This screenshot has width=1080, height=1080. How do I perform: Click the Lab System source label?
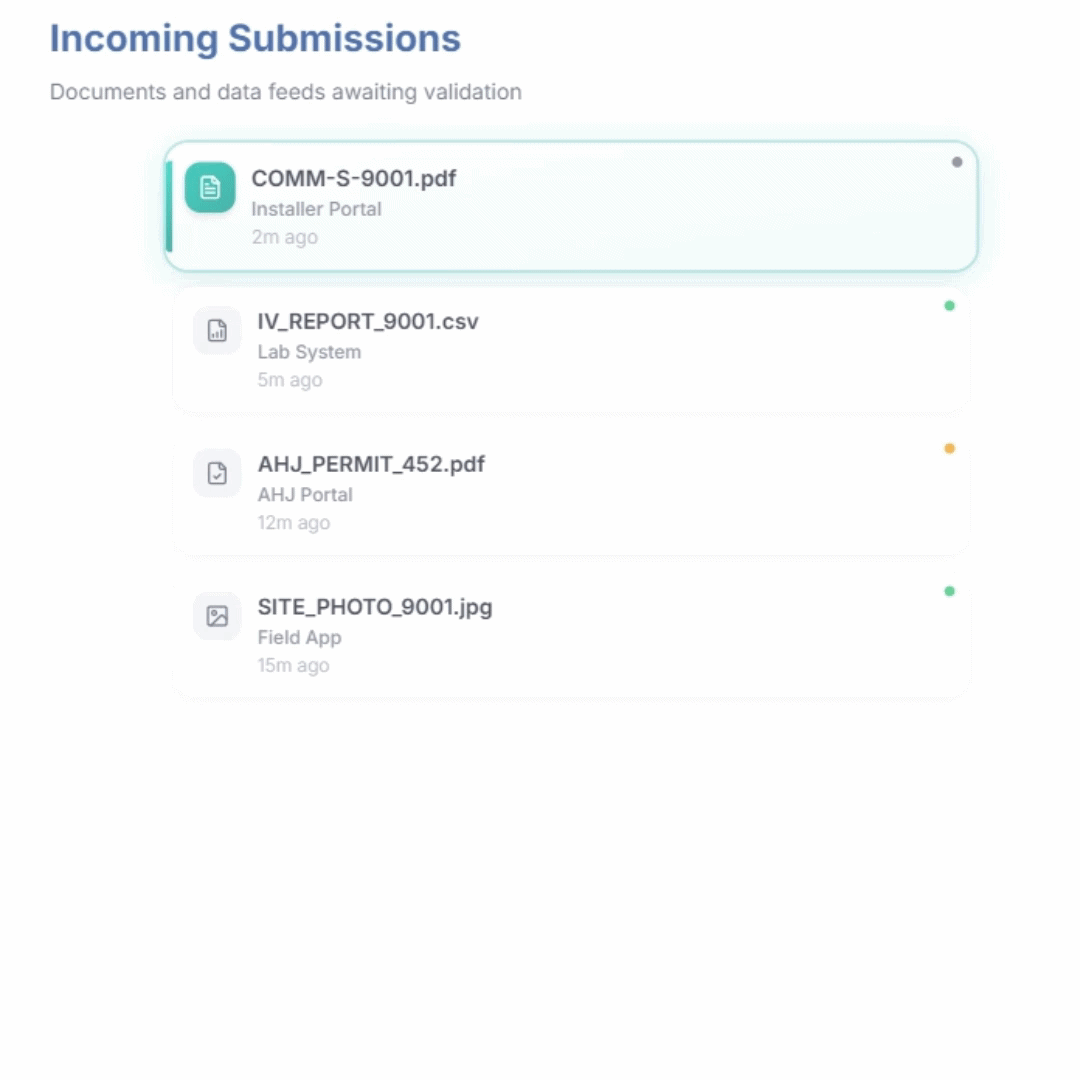click(309, 352)
